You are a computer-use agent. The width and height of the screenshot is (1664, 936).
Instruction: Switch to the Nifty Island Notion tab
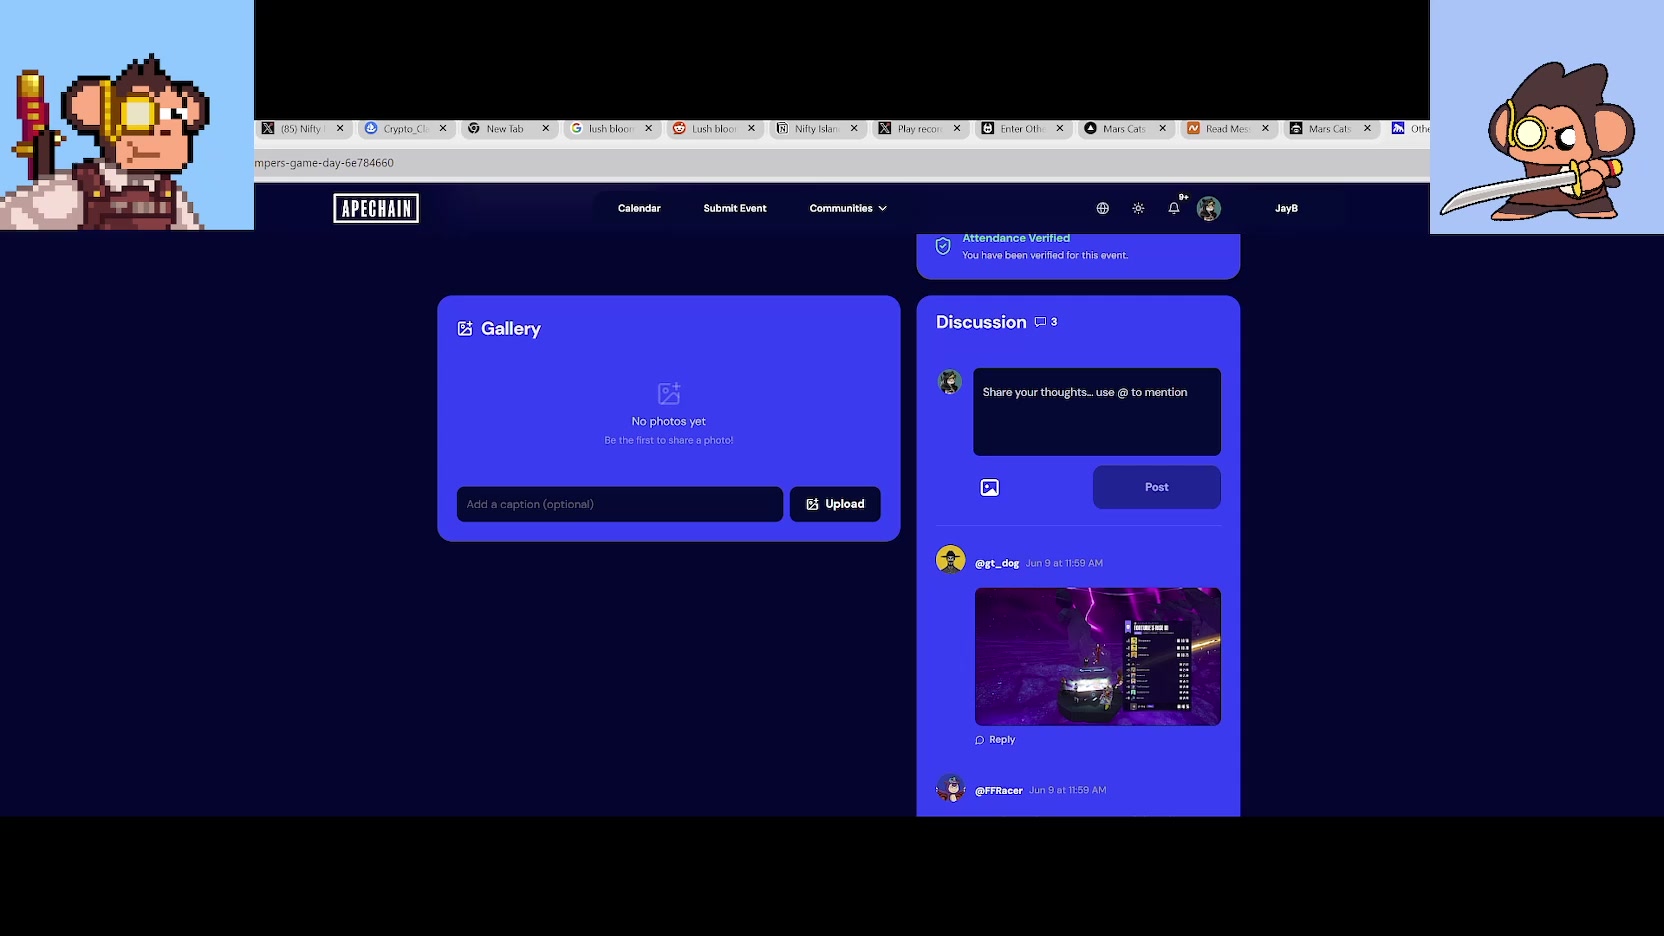(x=816, y=129)
